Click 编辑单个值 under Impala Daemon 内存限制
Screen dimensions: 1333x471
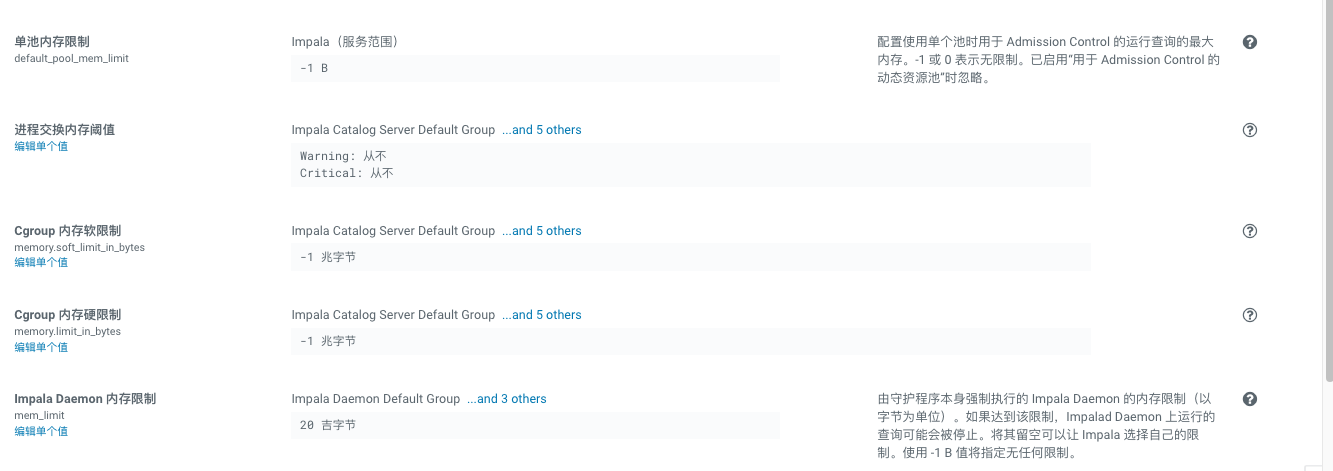(41, 431)
